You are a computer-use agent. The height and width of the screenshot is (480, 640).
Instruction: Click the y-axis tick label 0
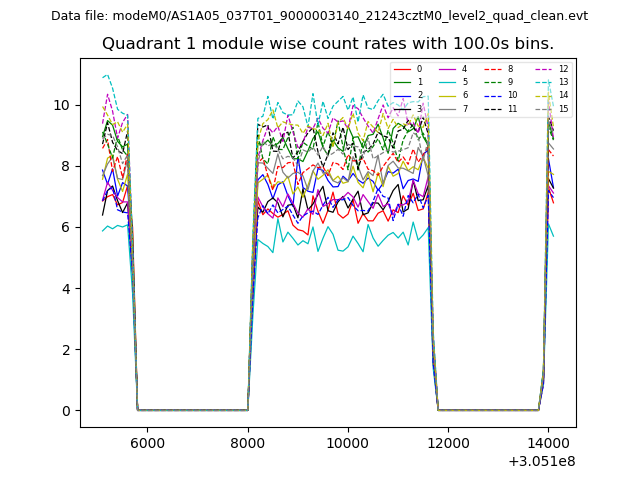pyautogui.click(x=66, y=411)
